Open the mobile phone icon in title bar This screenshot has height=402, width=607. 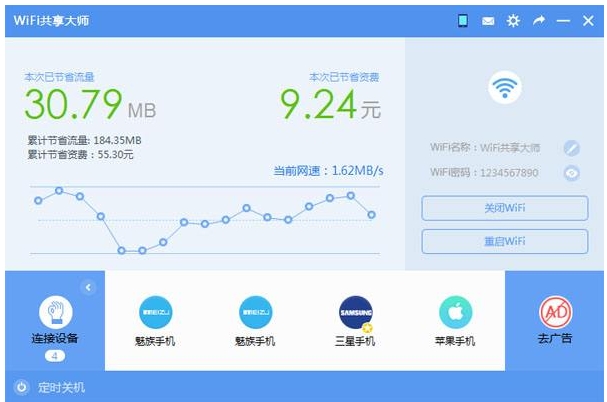[x=462, y=21]
